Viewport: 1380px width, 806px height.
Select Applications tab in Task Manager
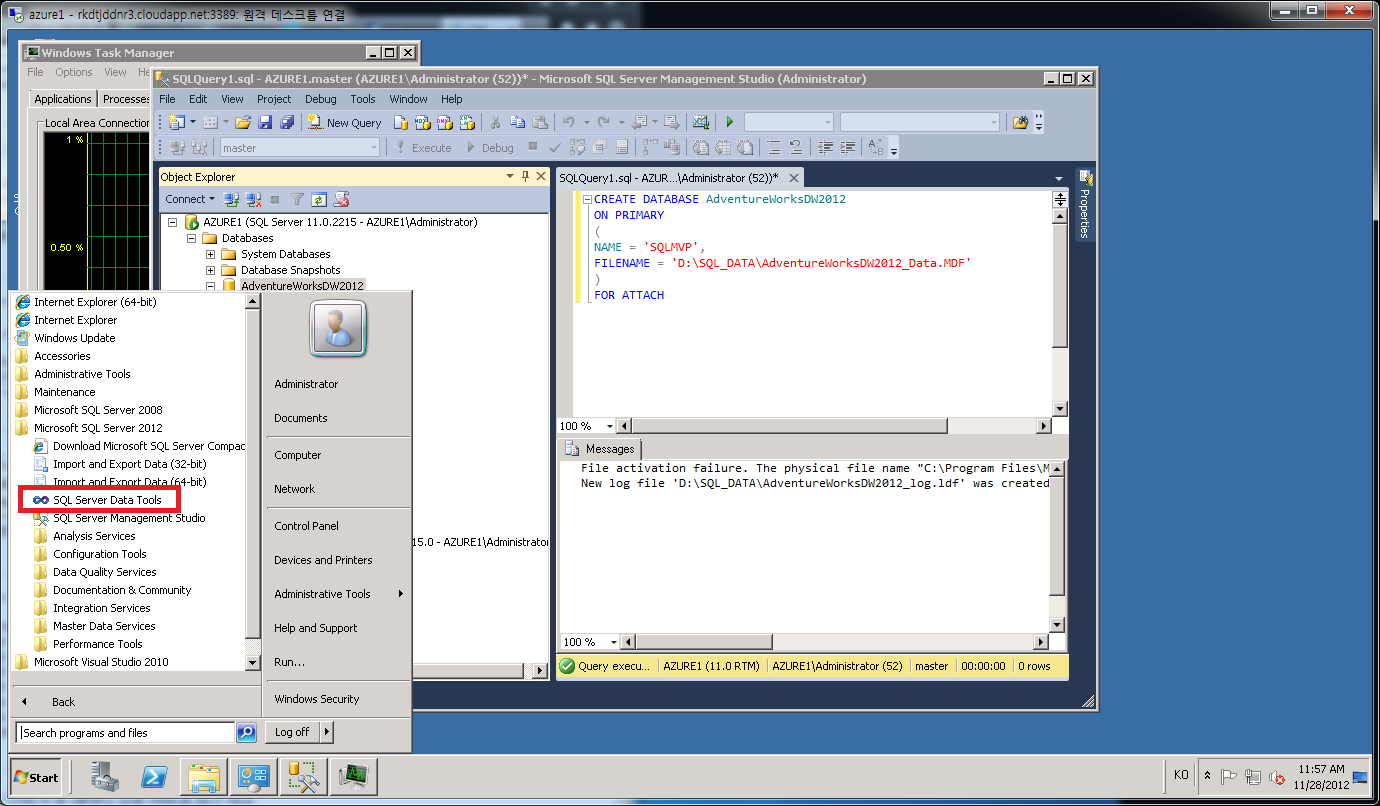click(63, 99)
